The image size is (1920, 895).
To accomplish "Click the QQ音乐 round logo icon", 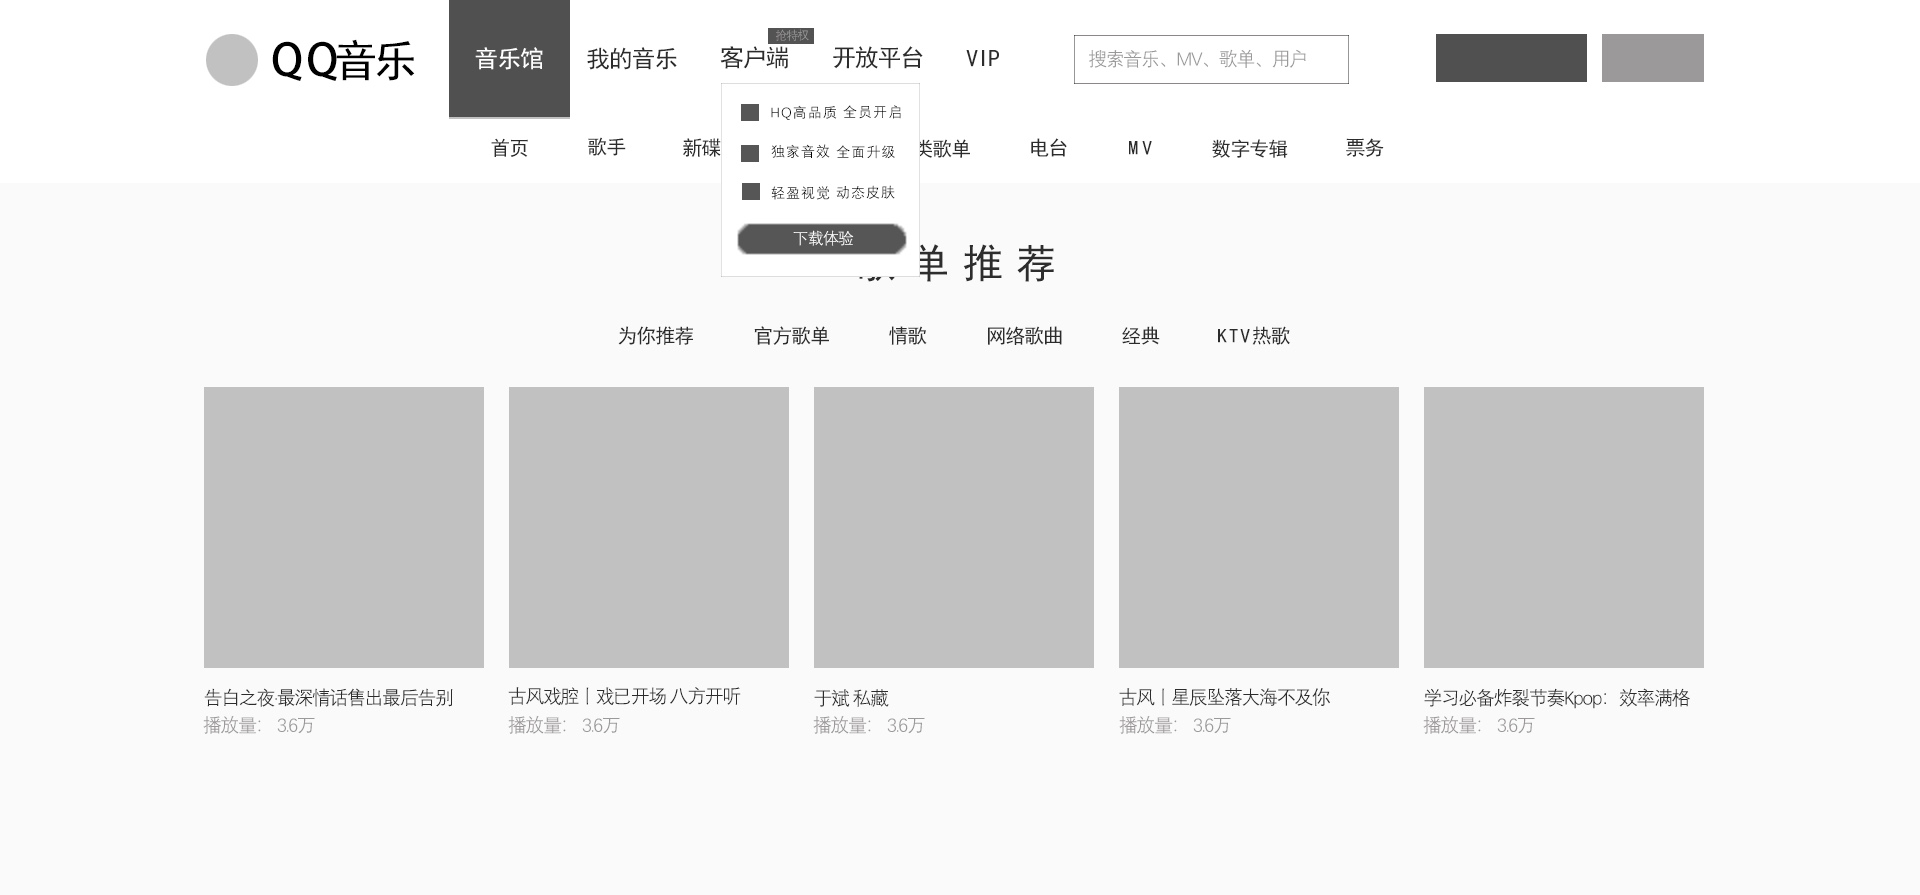I will [232, 60].
